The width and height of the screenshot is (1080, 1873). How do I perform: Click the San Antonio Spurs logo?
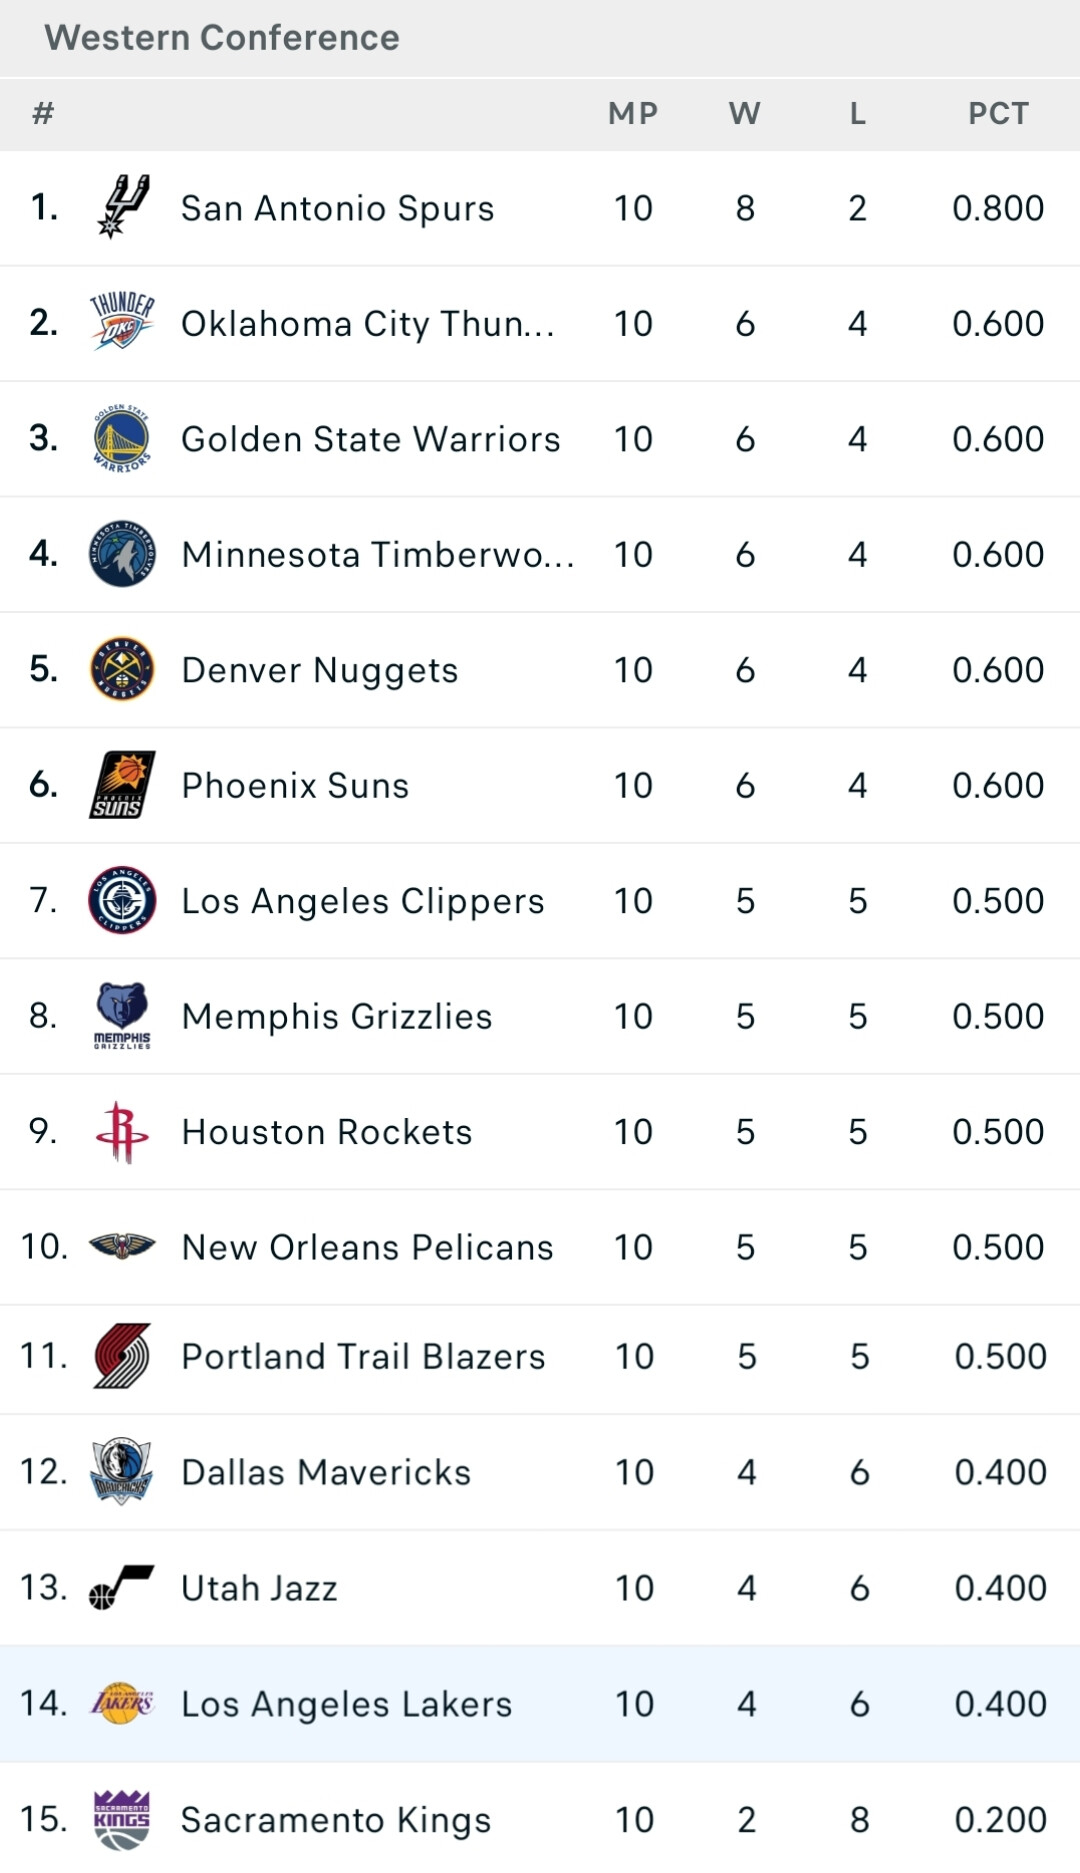(123, 207)
